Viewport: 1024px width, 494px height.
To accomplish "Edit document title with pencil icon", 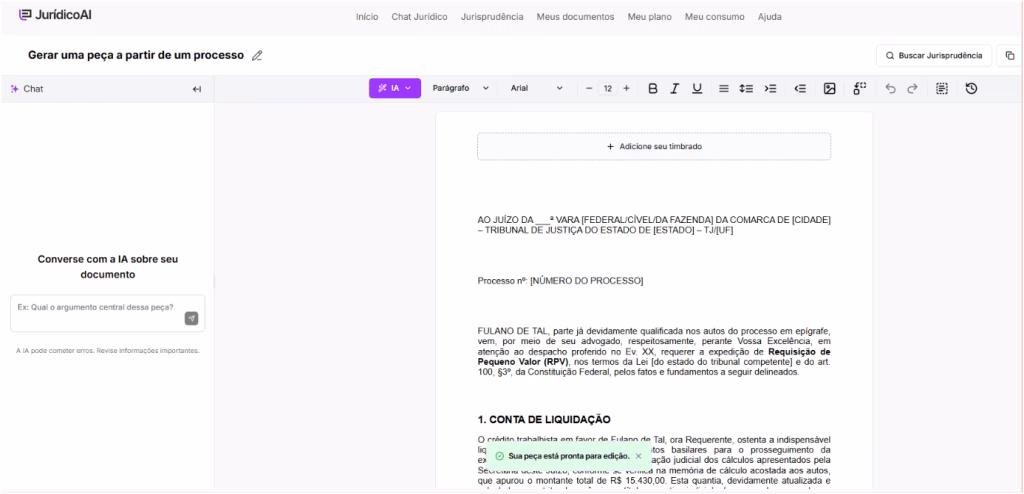I will click(257, 56).
